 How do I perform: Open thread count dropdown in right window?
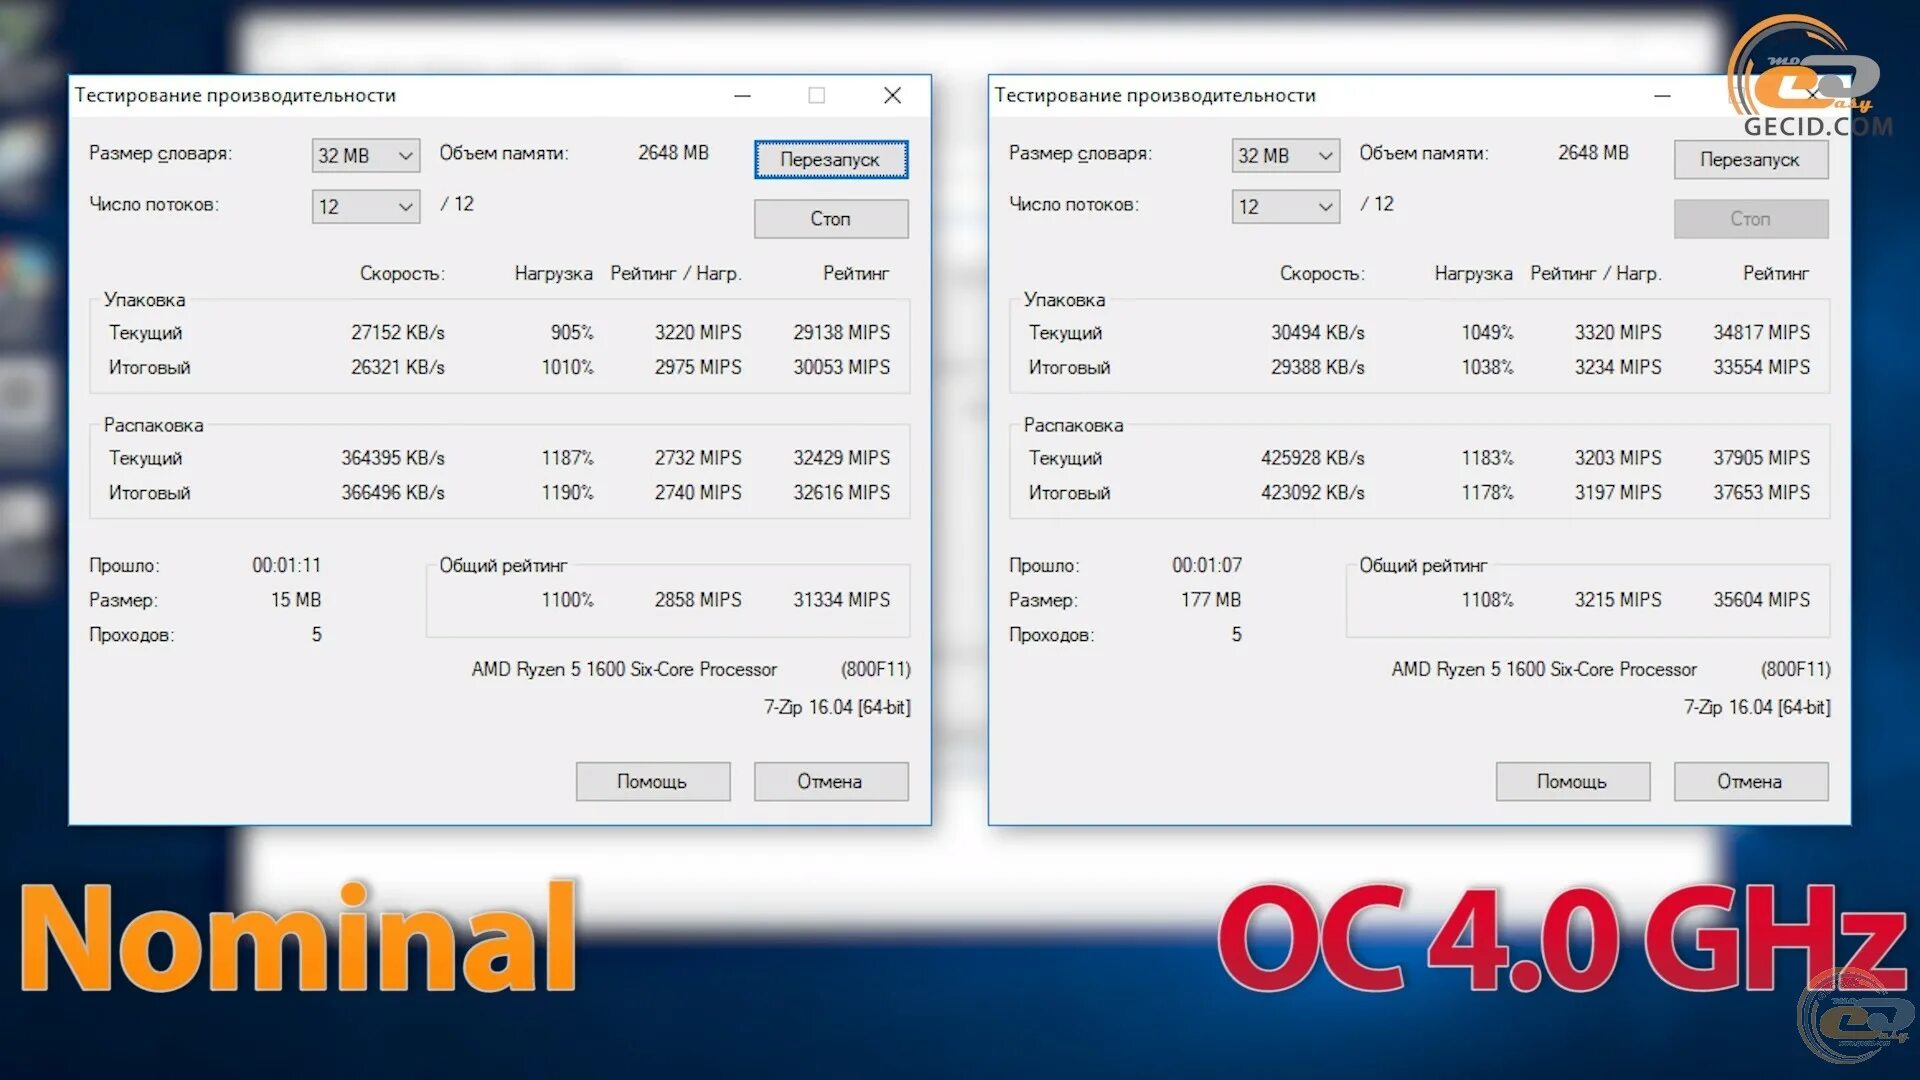(1286, 206)
